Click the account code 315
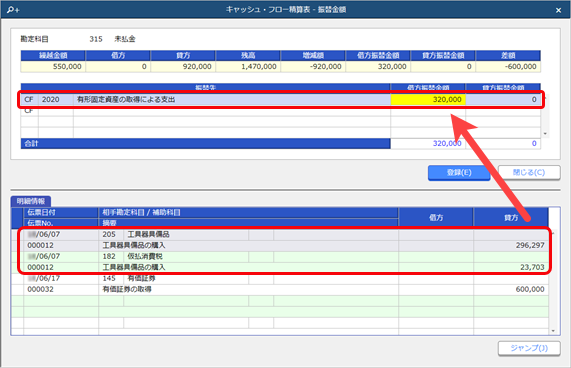This screenshot has height=368, width=571. [96, 39]
